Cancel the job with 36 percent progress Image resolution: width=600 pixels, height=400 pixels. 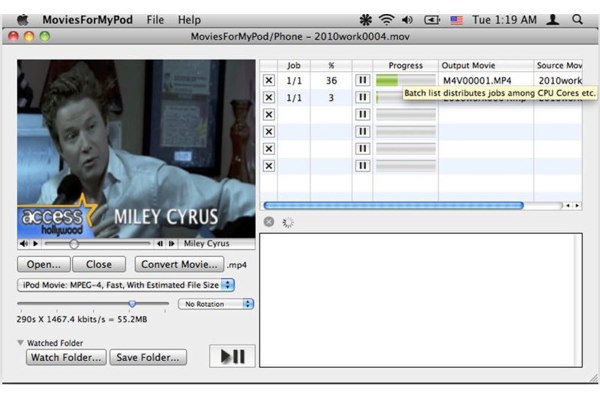click(269, 80)
